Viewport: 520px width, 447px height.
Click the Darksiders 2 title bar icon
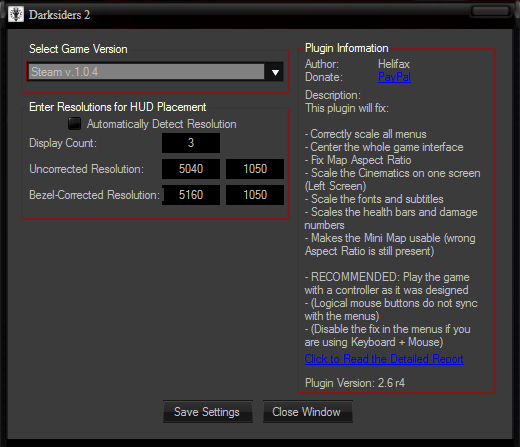16,14
